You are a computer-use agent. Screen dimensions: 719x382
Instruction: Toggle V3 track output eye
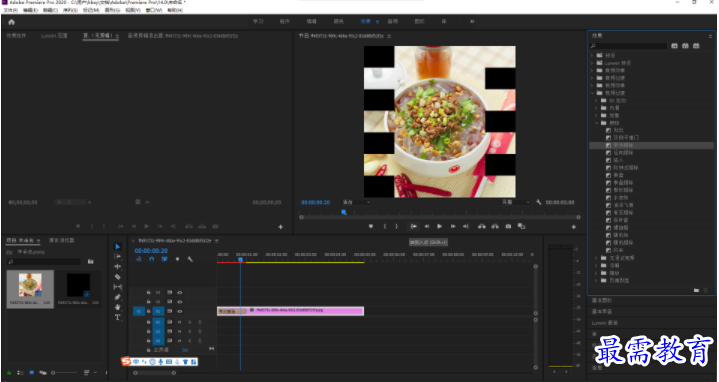point(180,292)
